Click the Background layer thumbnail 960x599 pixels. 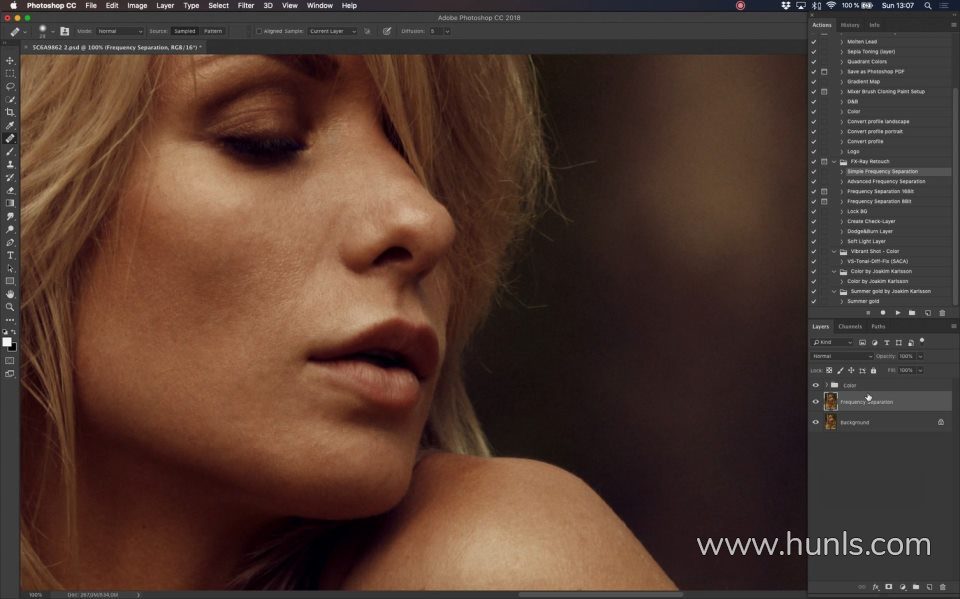click(831, 422)
